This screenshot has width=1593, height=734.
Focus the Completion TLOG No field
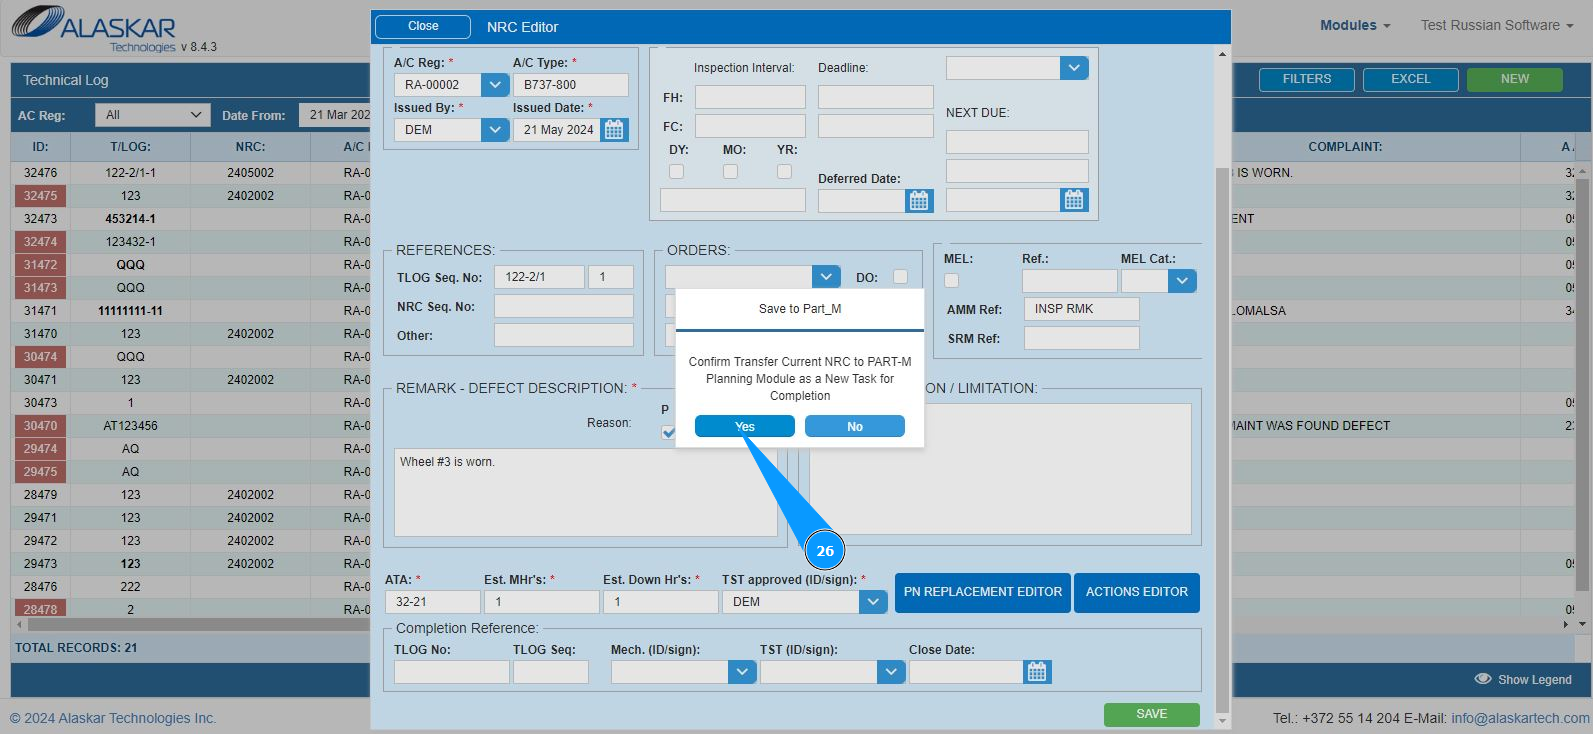[x=452, y=672]
